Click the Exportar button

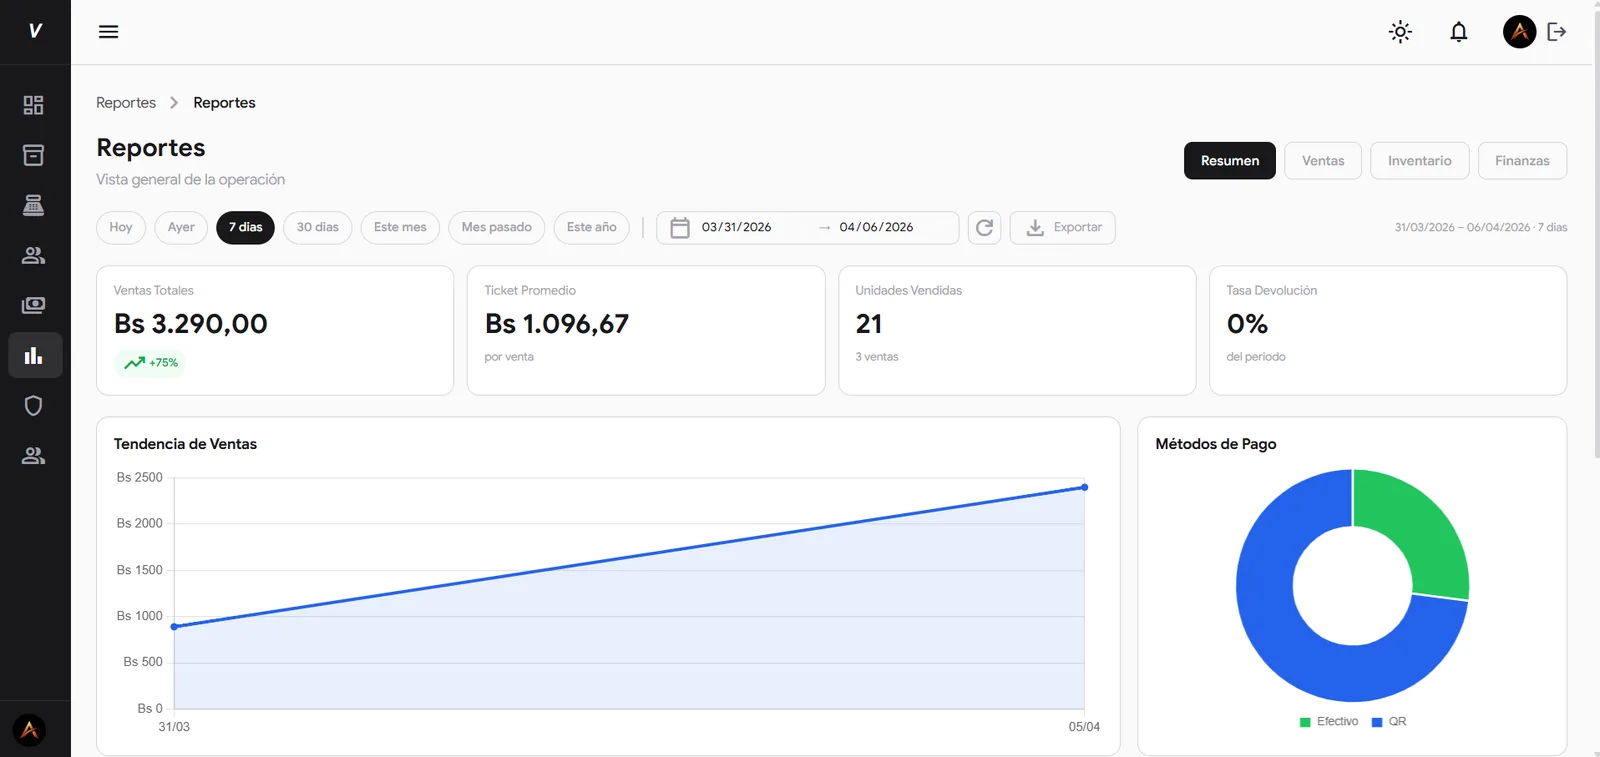[x=1062, y=228]
